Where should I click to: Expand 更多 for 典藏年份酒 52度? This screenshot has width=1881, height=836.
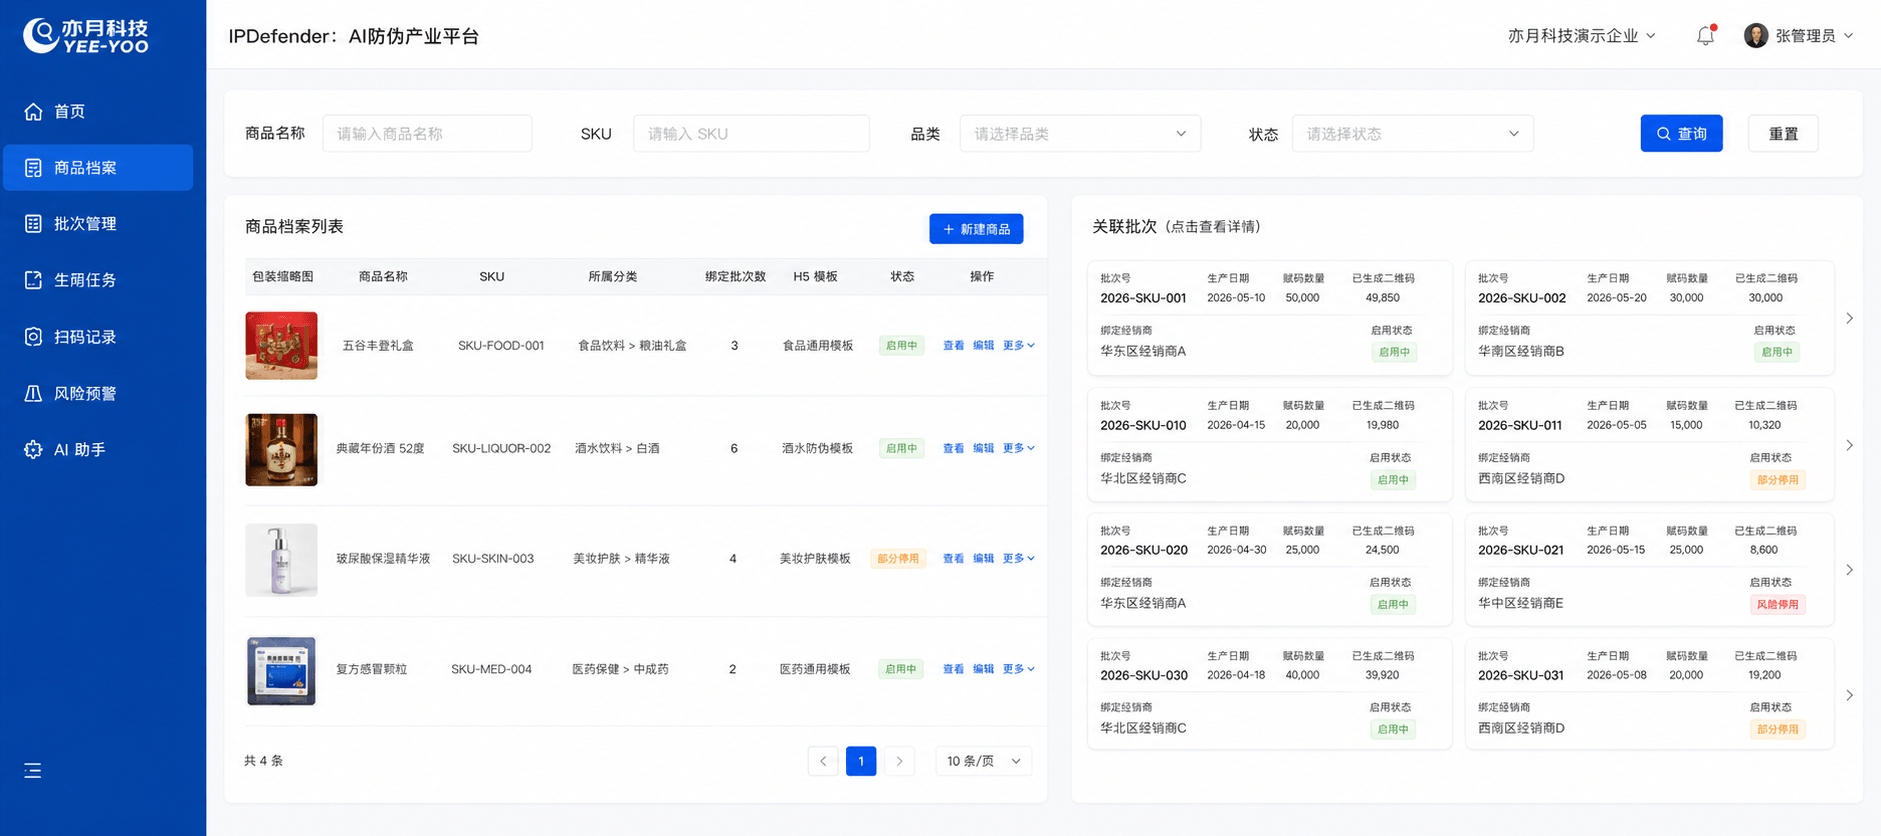tap(1018, 448)
